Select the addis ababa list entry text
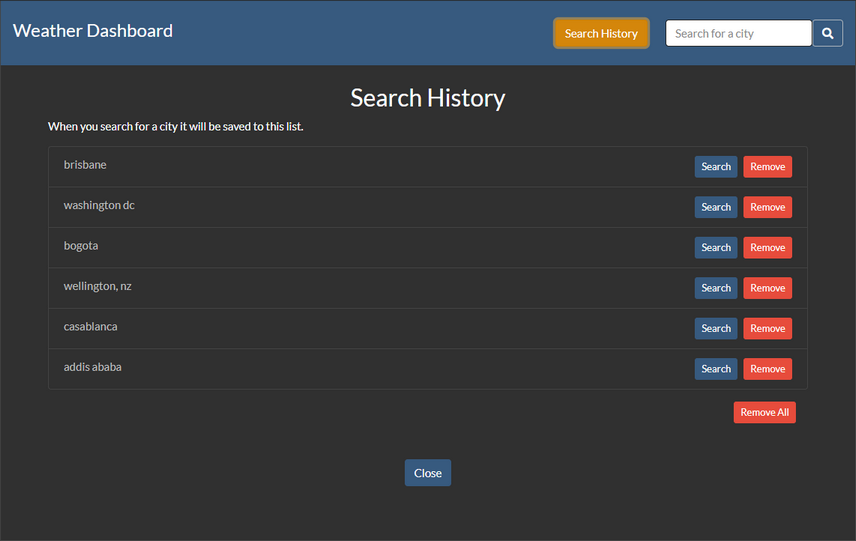The image size is (856, 541). pos(92,367)
